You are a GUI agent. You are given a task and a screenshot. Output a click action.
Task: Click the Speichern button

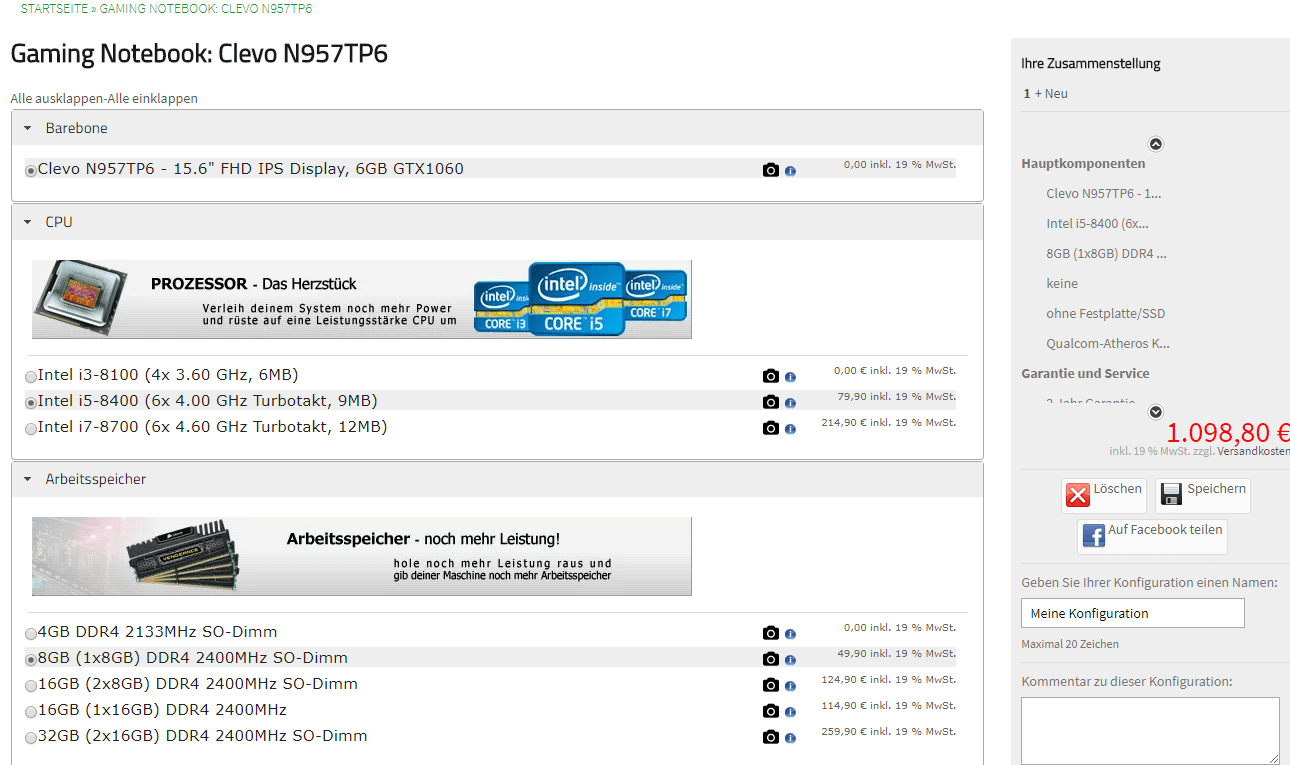pos(1203,495)
